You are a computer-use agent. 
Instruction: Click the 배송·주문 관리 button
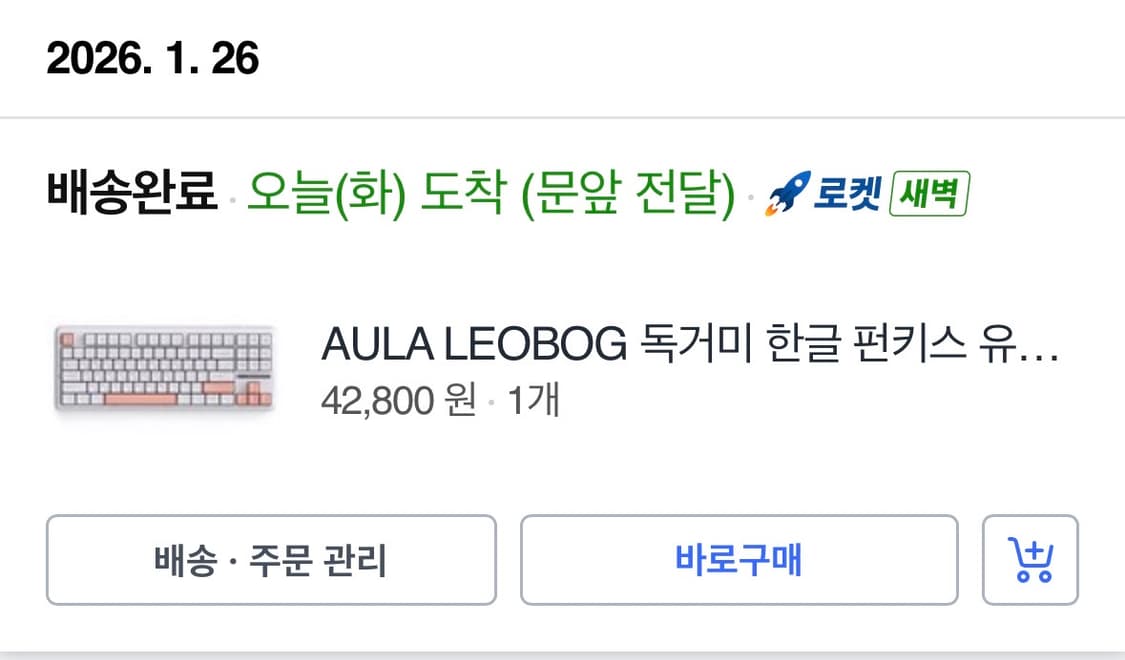click(268, 560)
